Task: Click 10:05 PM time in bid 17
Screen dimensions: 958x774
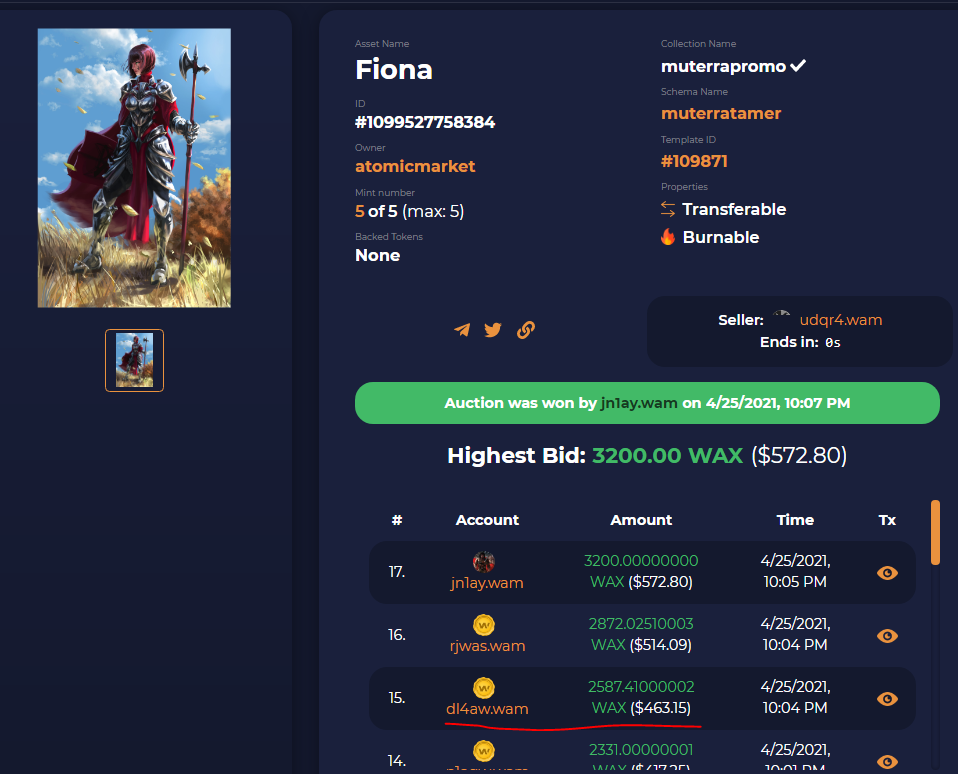Action: [795, 582]
